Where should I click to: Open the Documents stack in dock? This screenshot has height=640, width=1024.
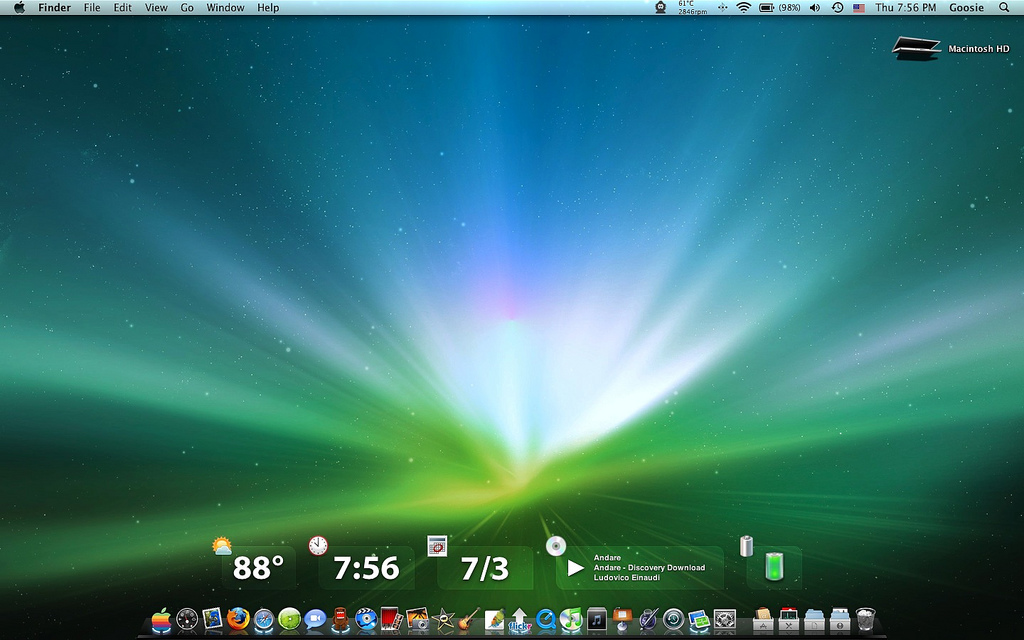pos(814,619)
